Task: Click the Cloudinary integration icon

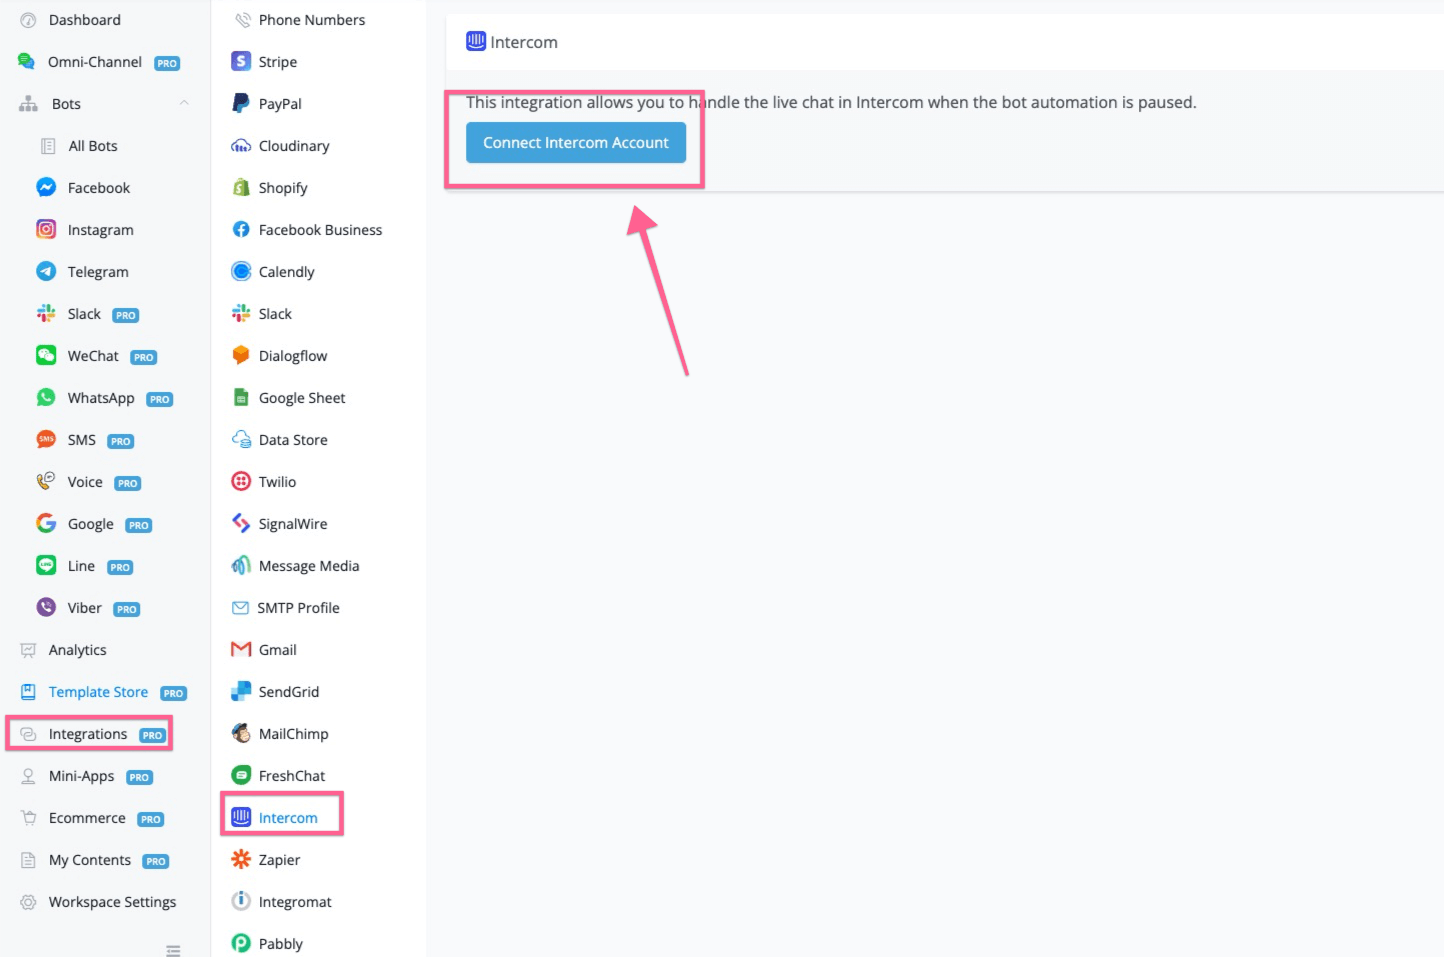Action: (241, 145)
